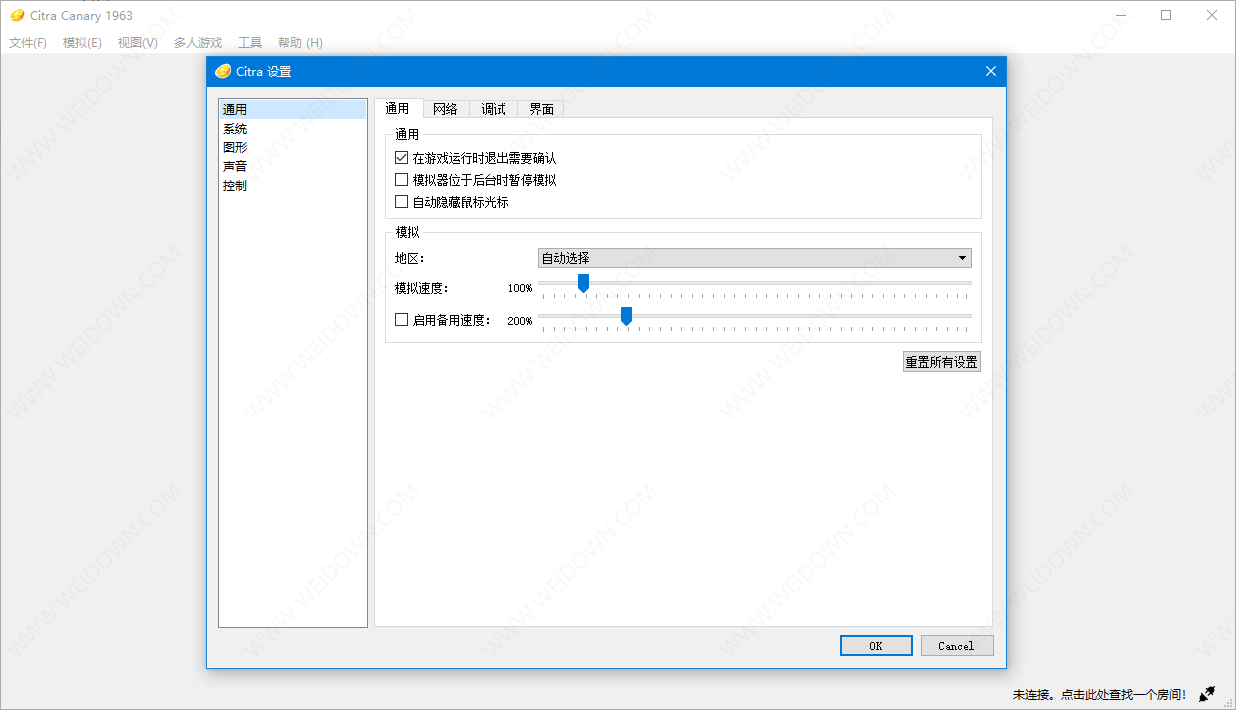The width and height of the screenshot is (1236, 710).
Task: Switch to the 界面 tab
Action: 542,109
